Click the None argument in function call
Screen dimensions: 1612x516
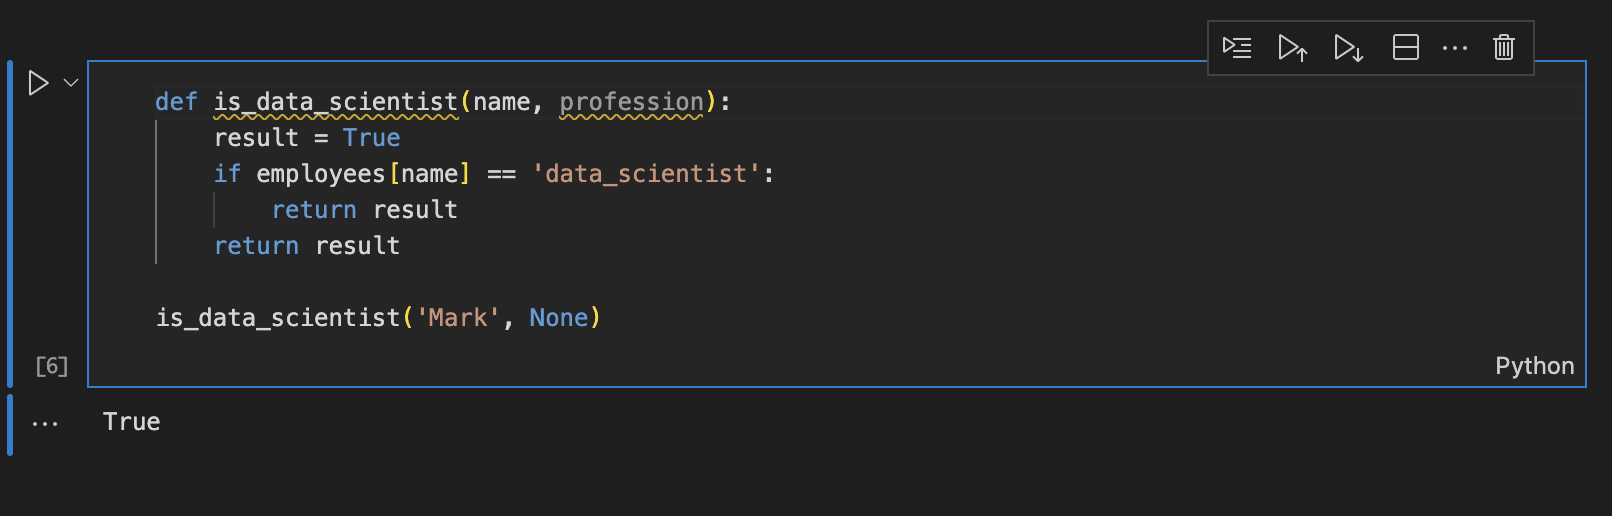[558, 318]
